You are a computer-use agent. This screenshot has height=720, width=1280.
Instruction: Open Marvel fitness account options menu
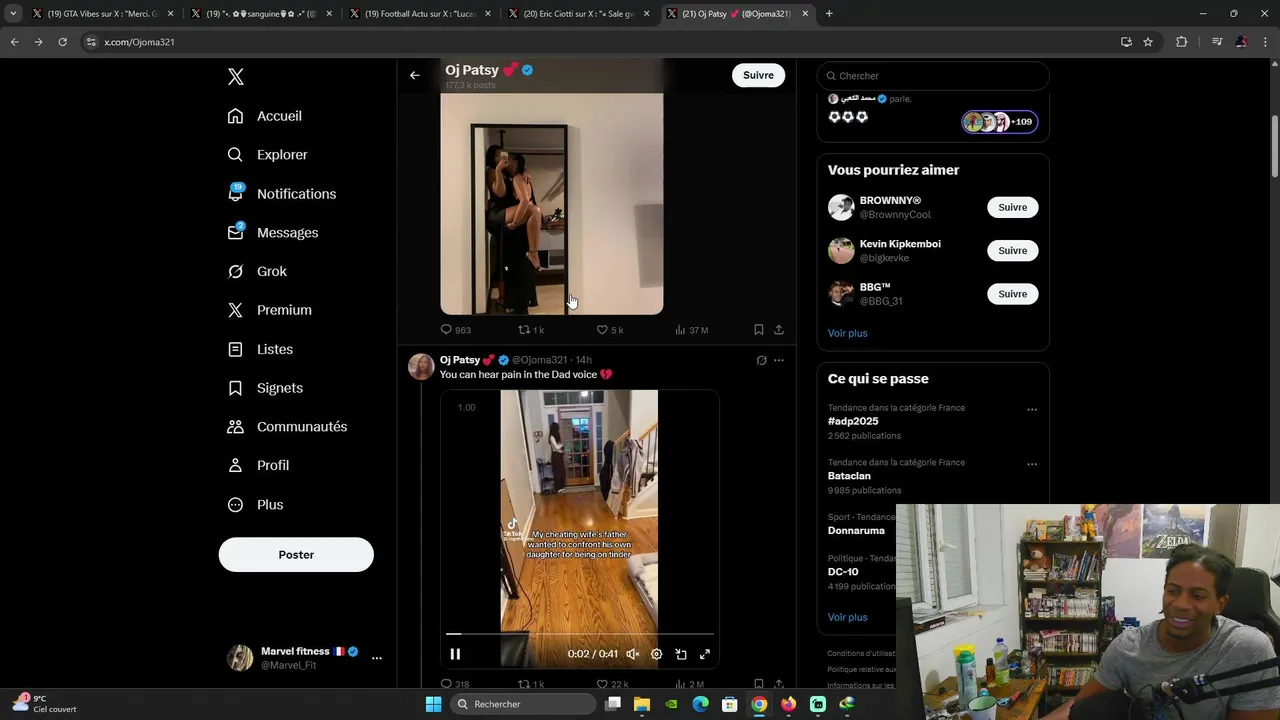point(377,658)
